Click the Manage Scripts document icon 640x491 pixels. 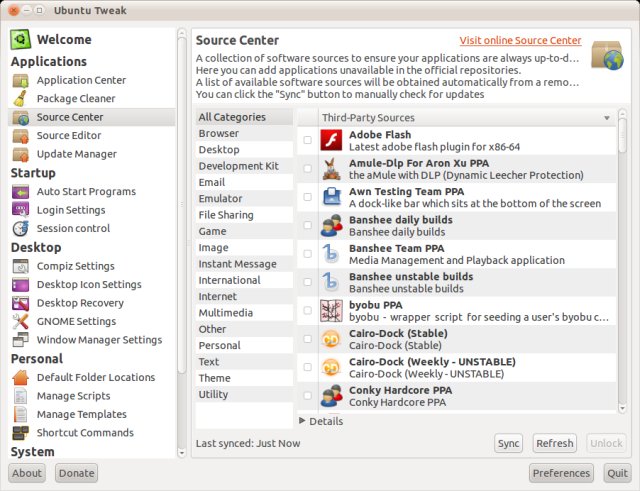(x=20, y=396)
